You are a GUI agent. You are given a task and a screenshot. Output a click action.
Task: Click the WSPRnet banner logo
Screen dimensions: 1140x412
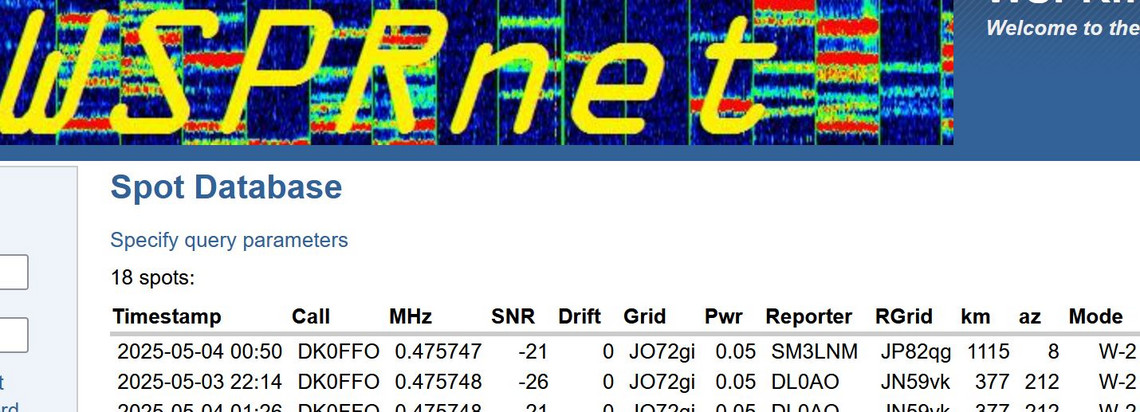click(476, 72)
